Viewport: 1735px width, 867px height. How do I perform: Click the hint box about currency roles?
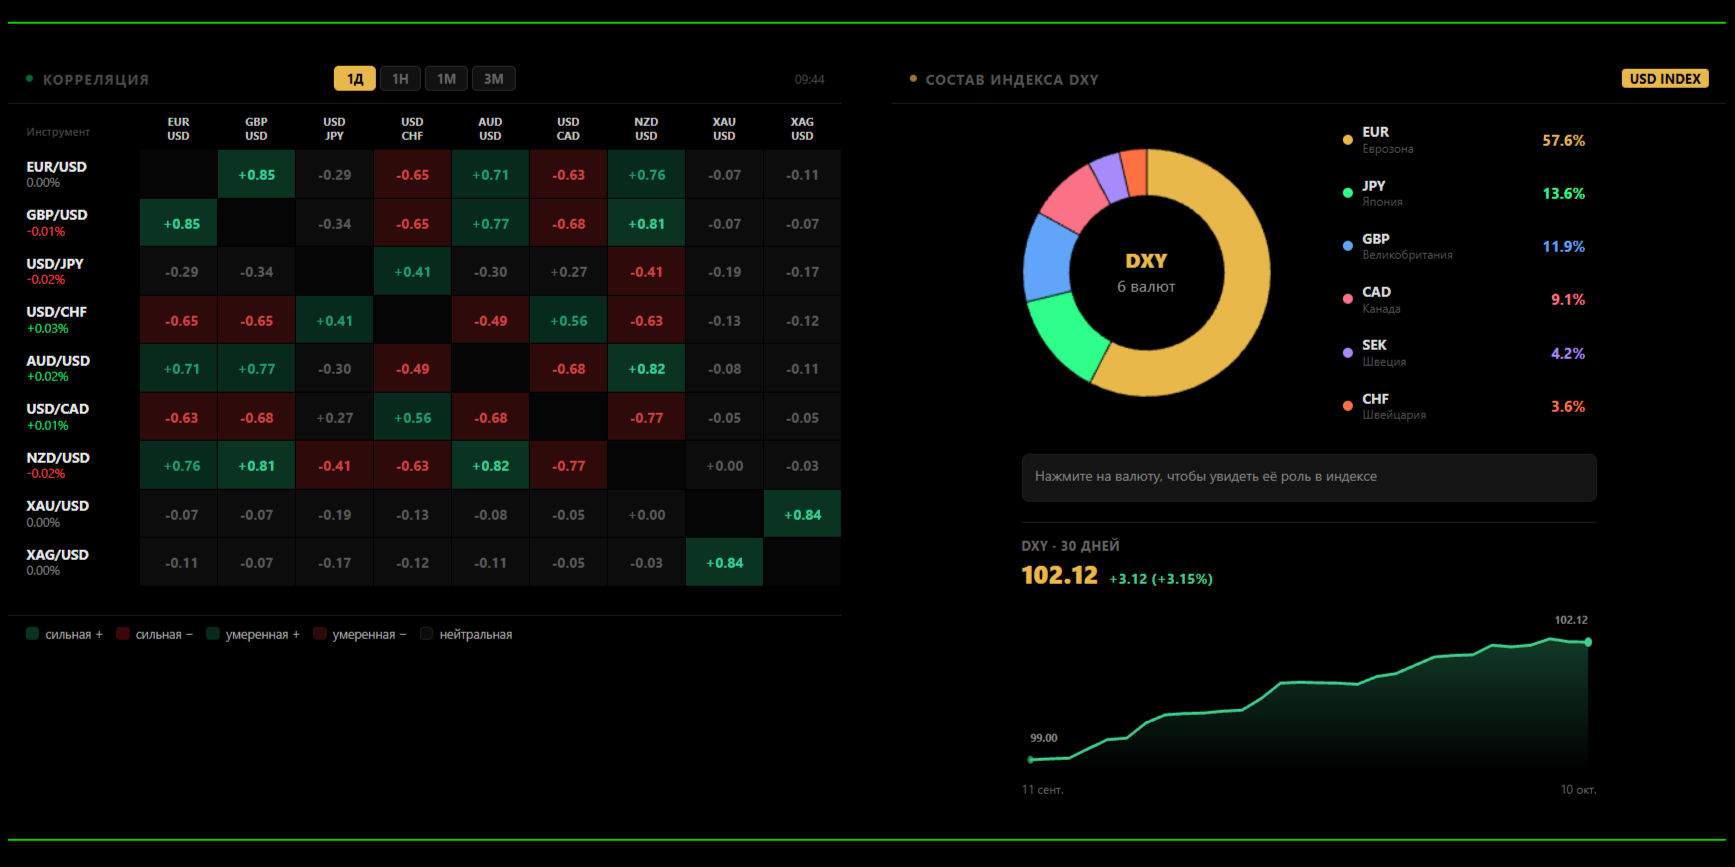click(x=1309, y=477)
